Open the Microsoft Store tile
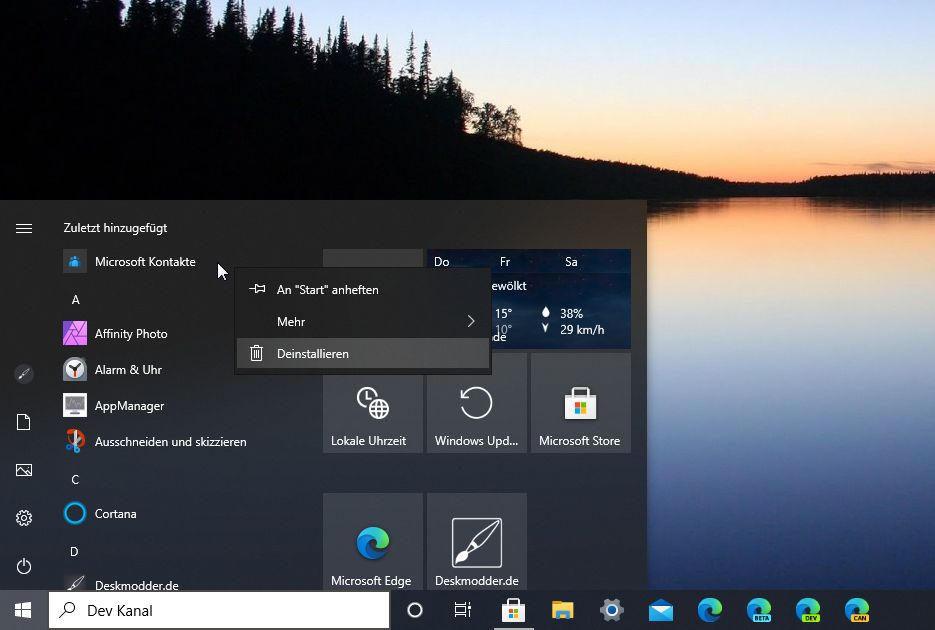This screenshot has width=935, height=630. pyautogui.click(x=580, y=403)
